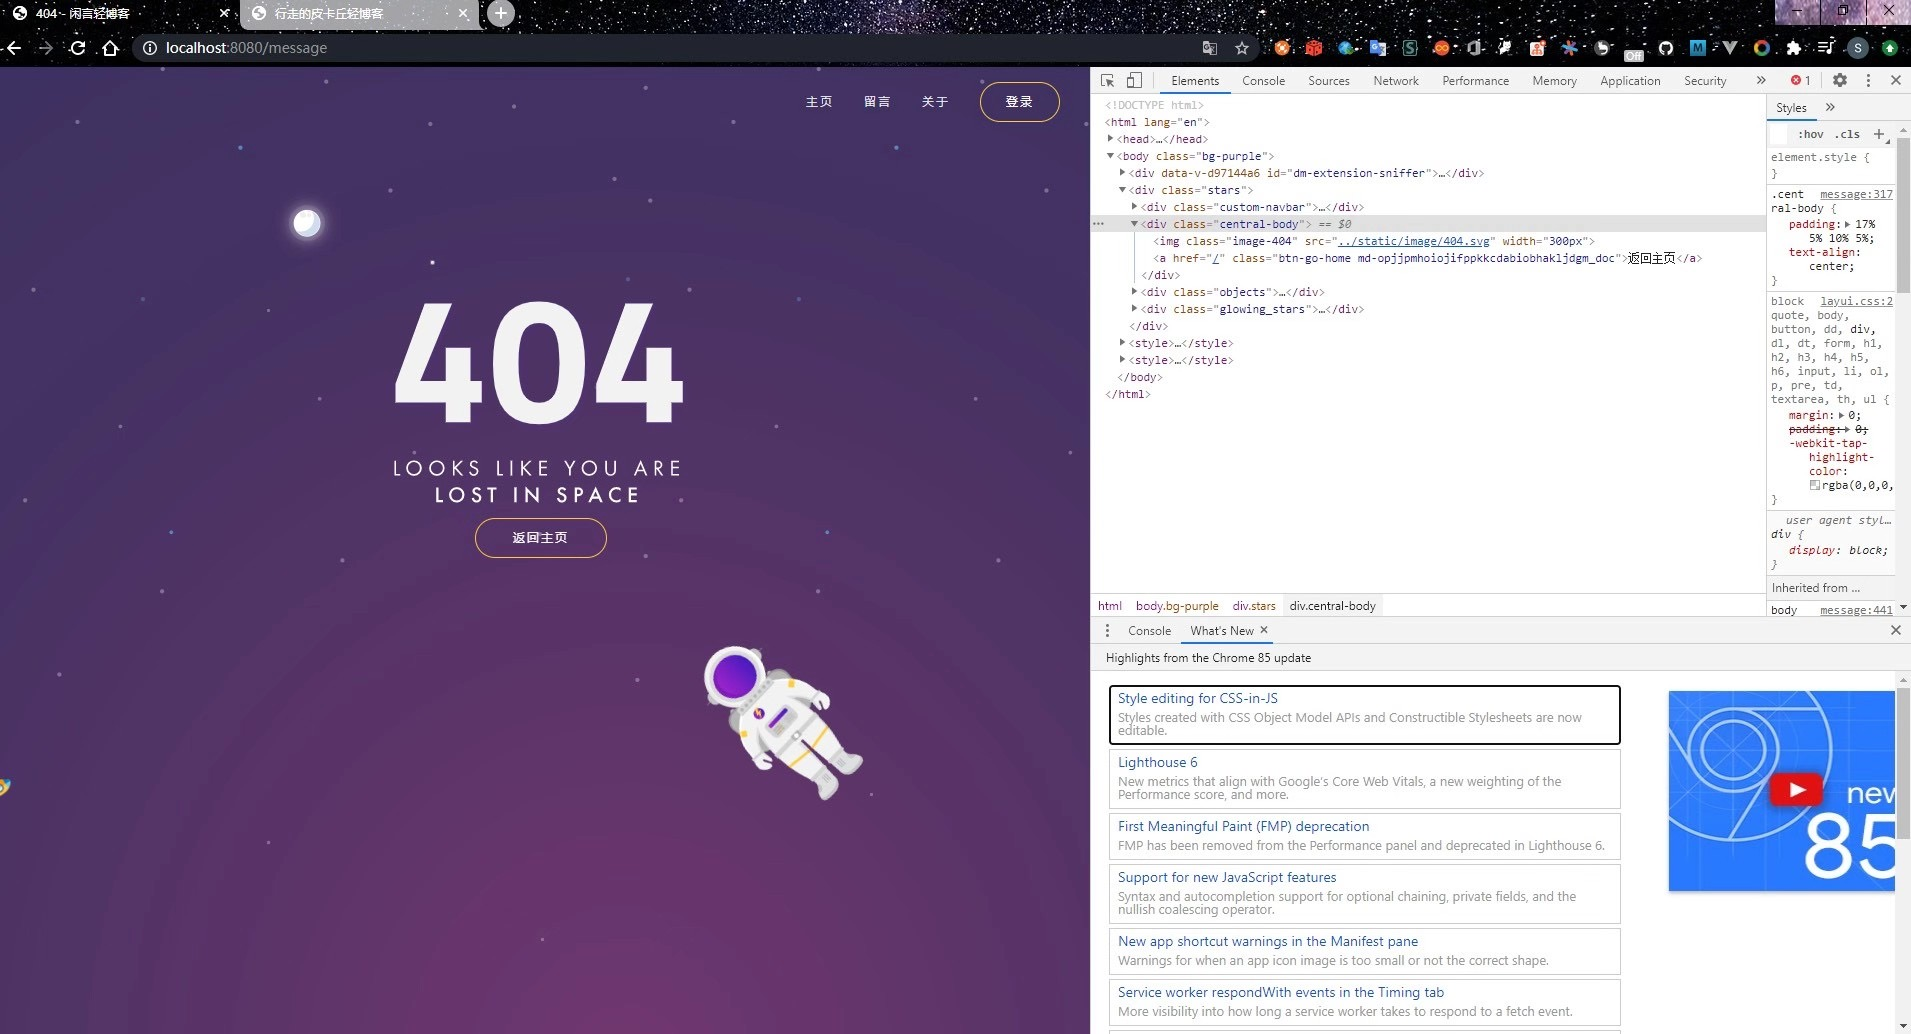The height and width of the screenshot is (1034, 1911).
Task: Collapse the div class stars node
Action: click(x=1122, y=190)
